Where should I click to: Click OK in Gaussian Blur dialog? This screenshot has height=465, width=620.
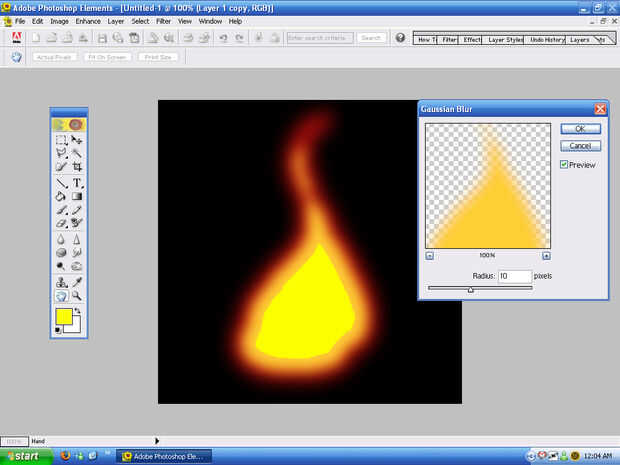tap(580, 129)
